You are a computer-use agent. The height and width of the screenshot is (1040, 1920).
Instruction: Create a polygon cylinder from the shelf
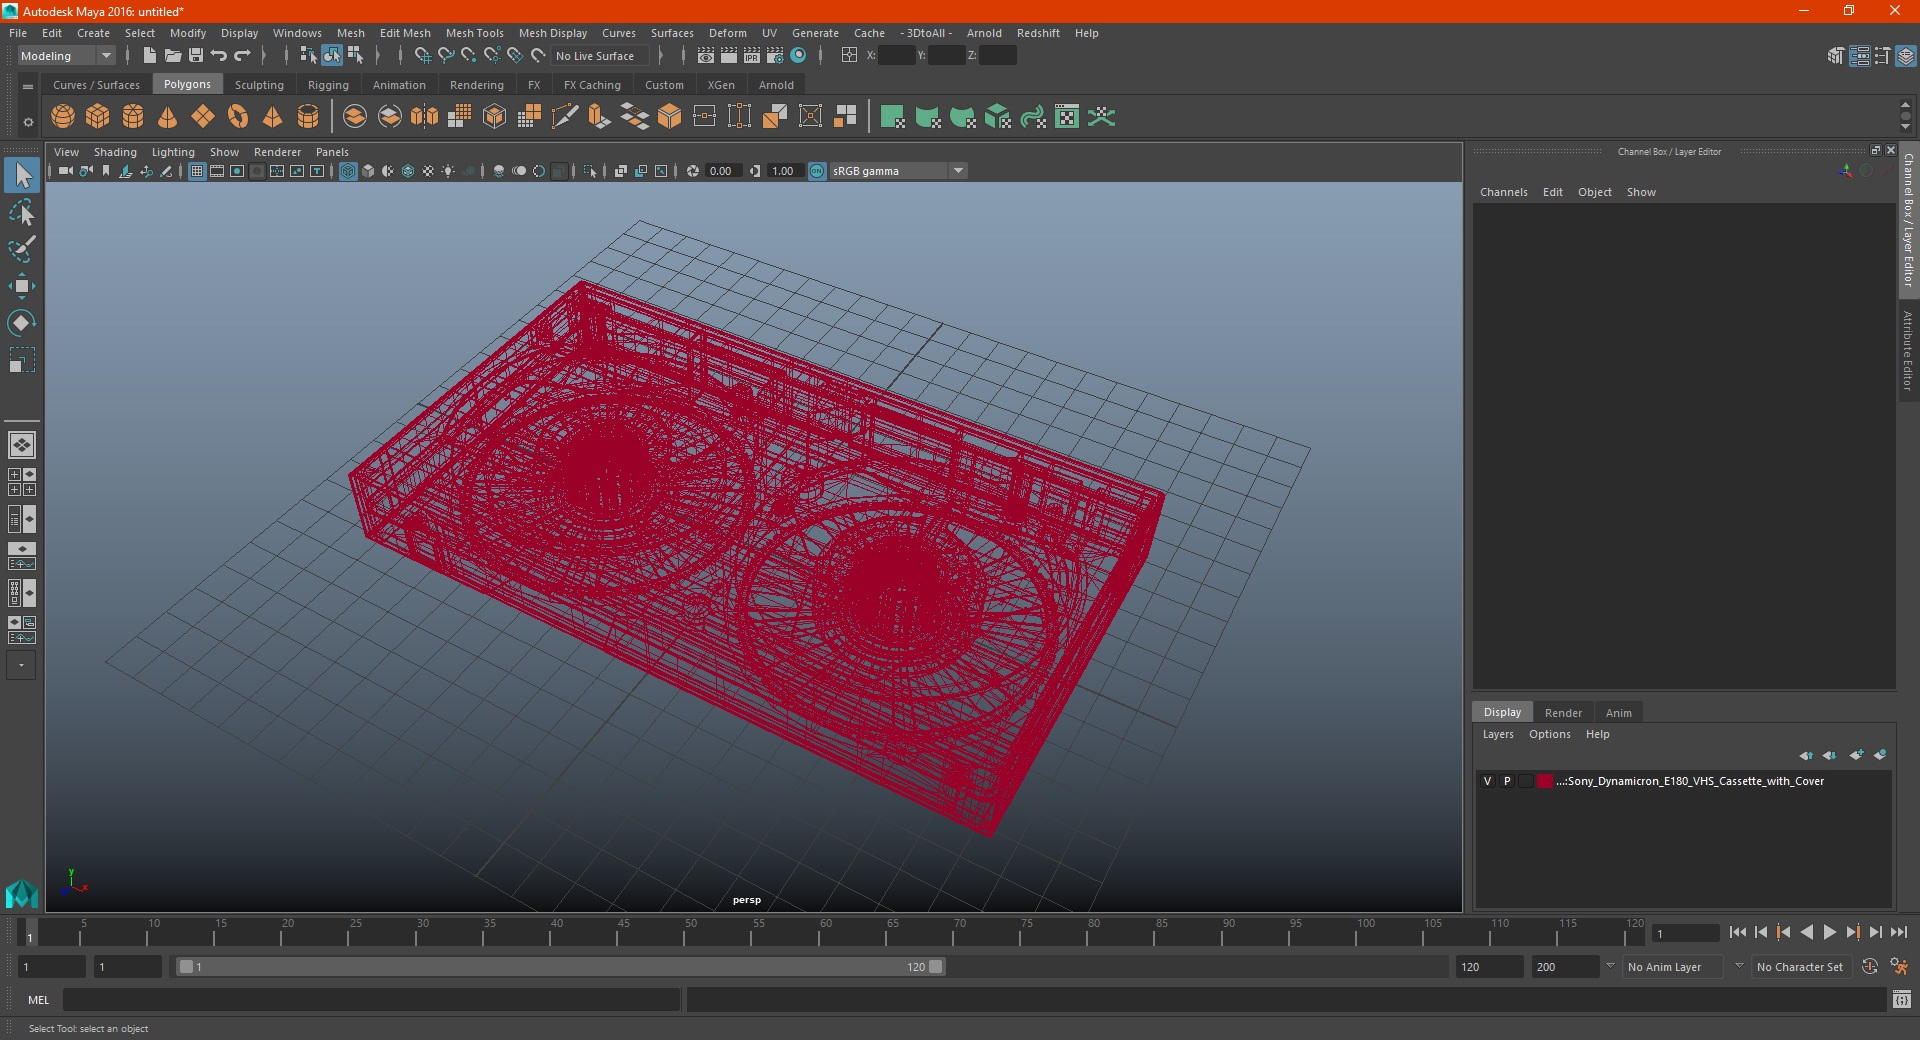pos(133,117)
